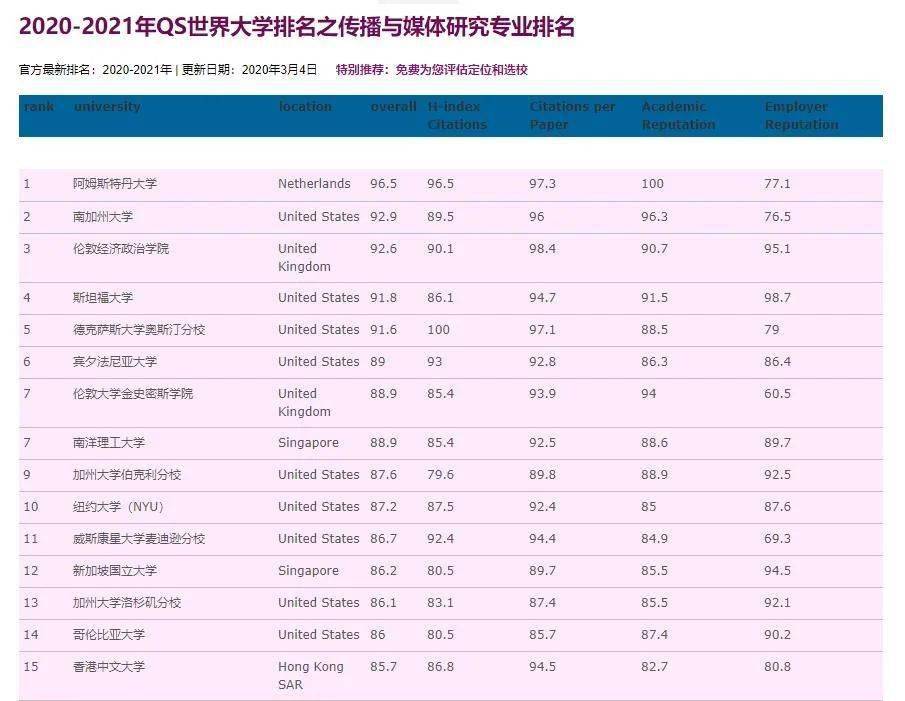The height and width of the screenshot is (701, 905).
Task: Click the update date text 2020年3月4日
Action: (280, 70)
